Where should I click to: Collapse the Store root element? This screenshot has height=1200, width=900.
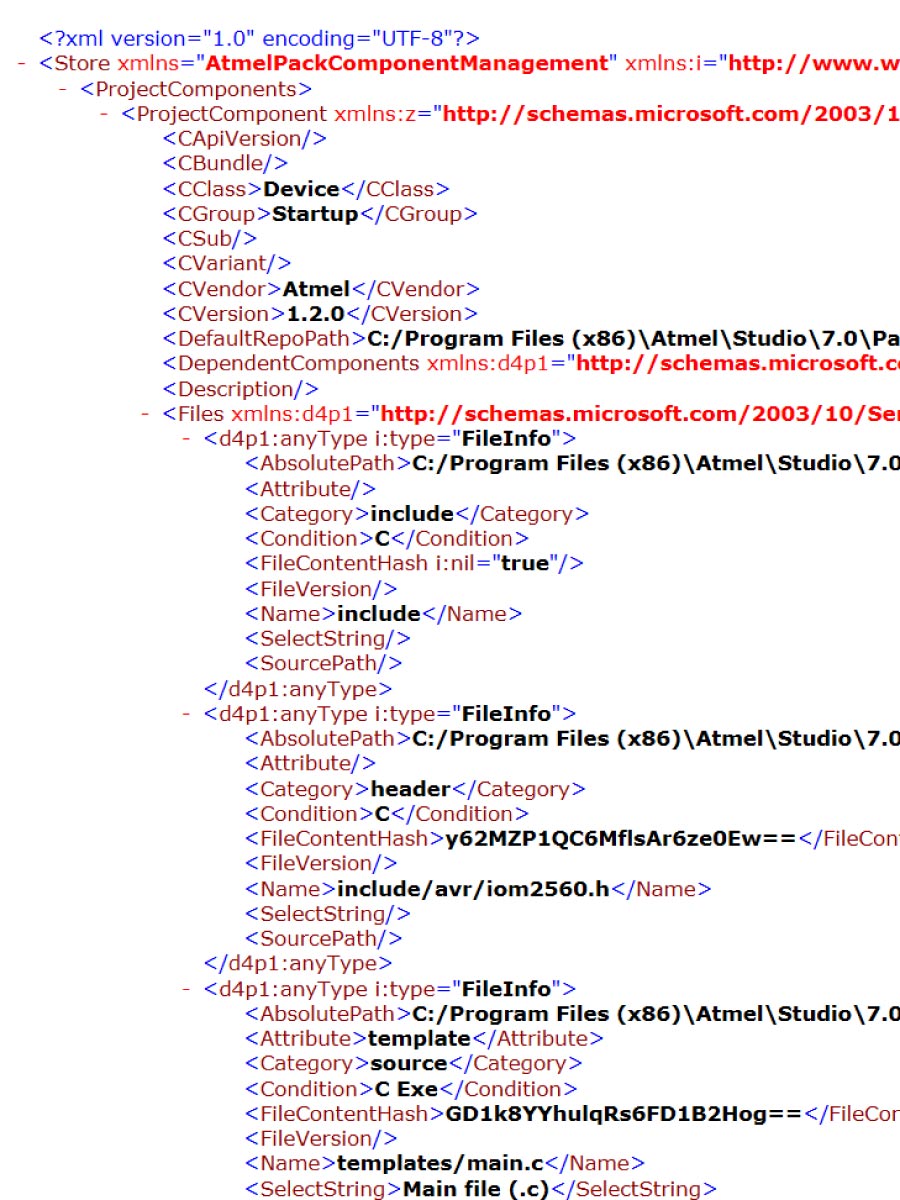(x=22, y=64)
